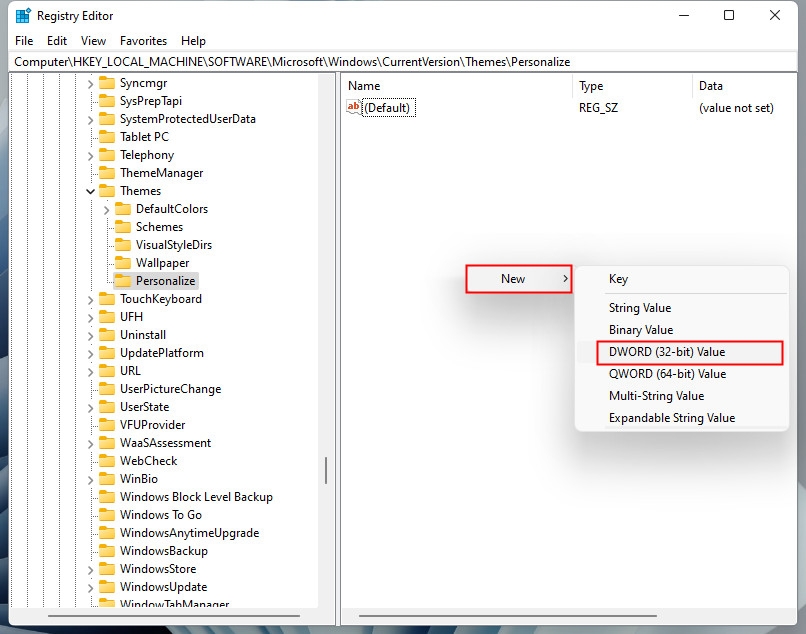Click the string value icon beside (Default)

coord(354,107)
